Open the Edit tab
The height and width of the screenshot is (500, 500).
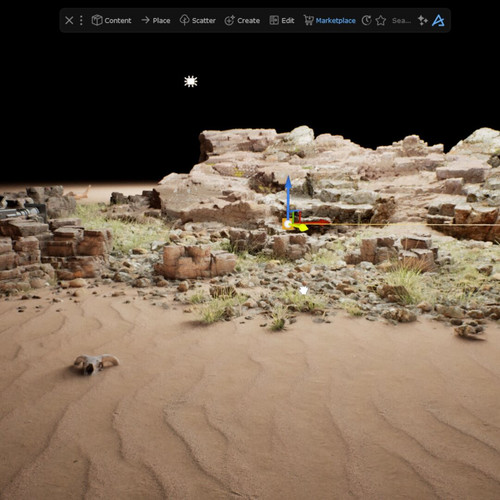282,20
